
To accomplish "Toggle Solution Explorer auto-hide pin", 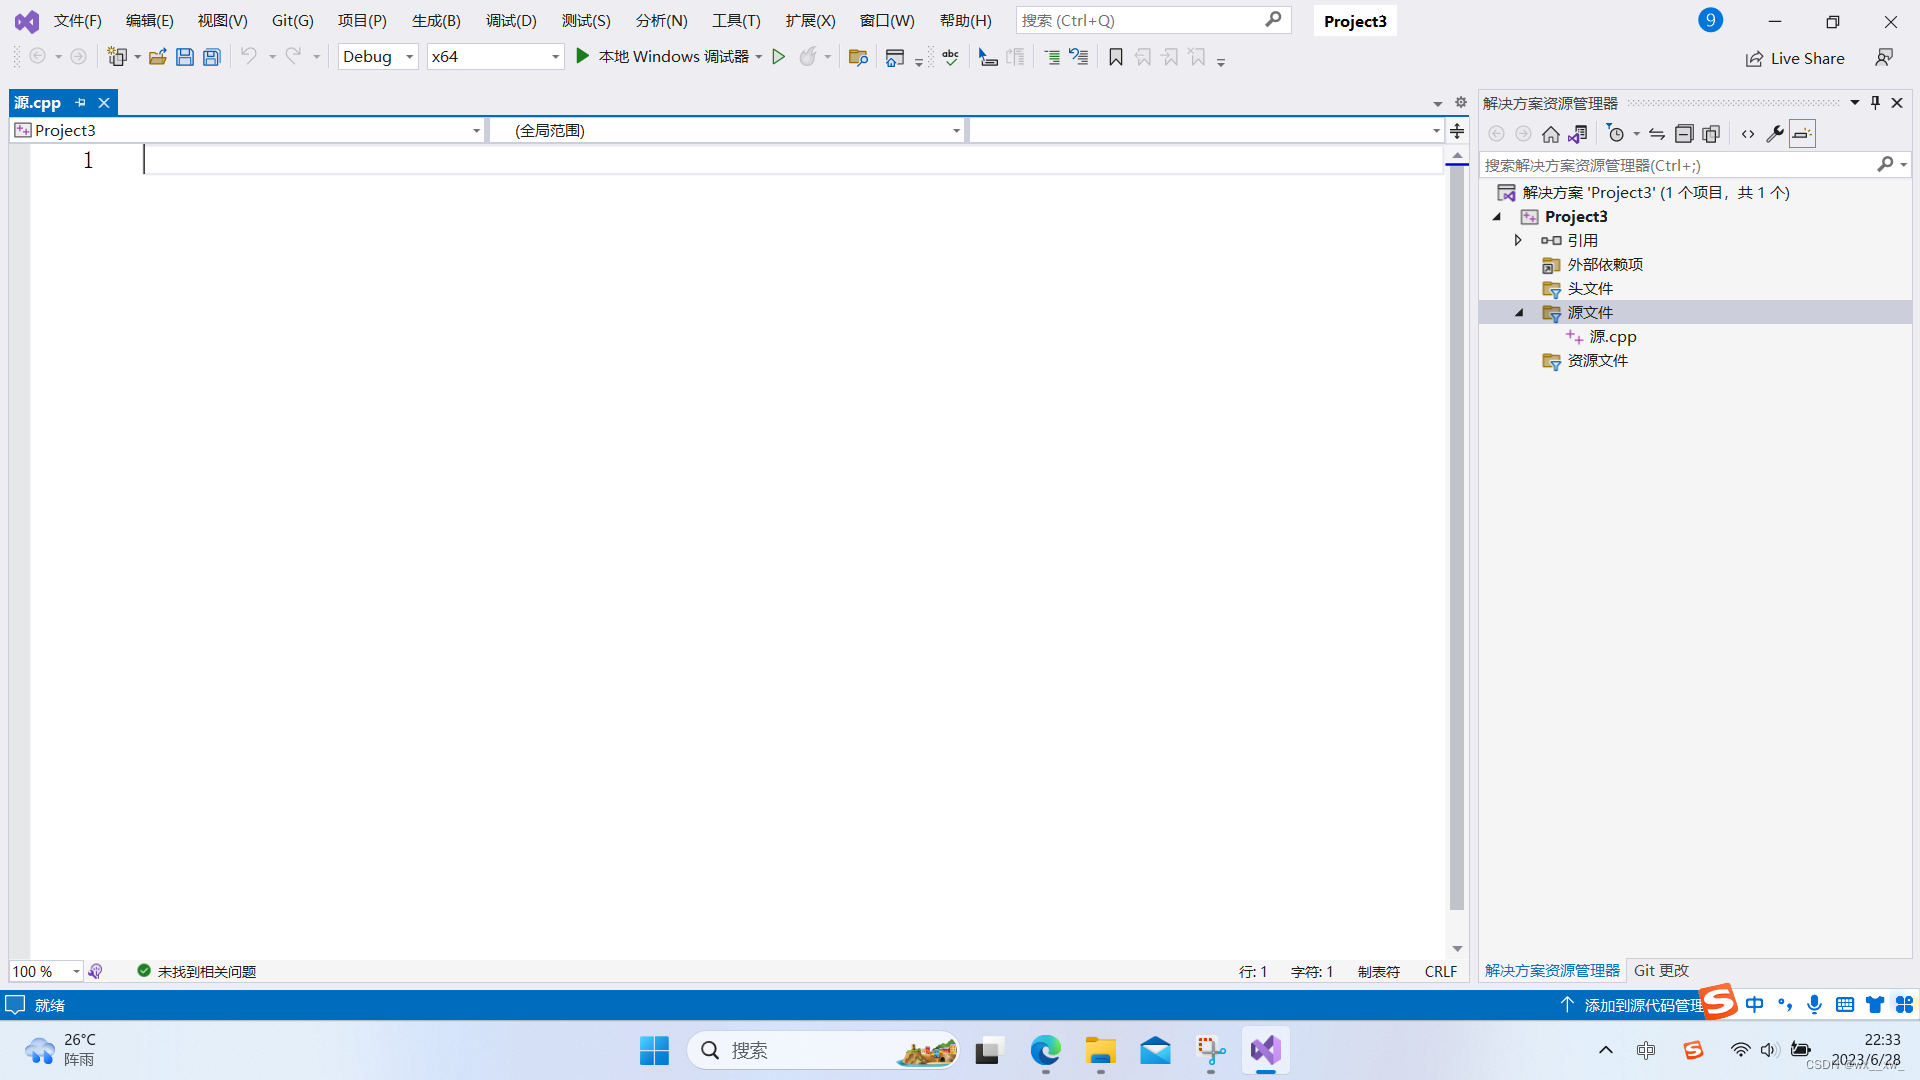I will 1875,103.
